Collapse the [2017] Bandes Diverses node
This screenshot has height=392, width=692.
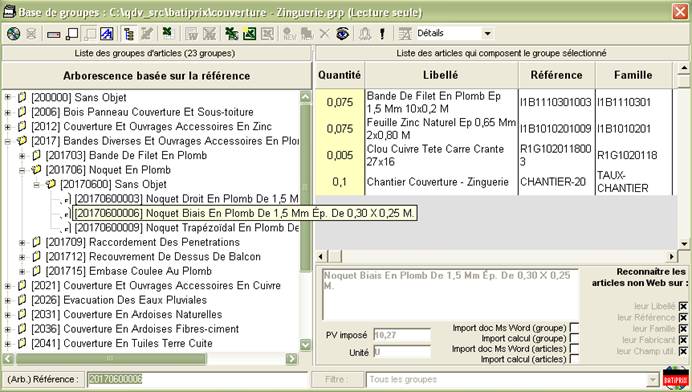coord(8,141)
